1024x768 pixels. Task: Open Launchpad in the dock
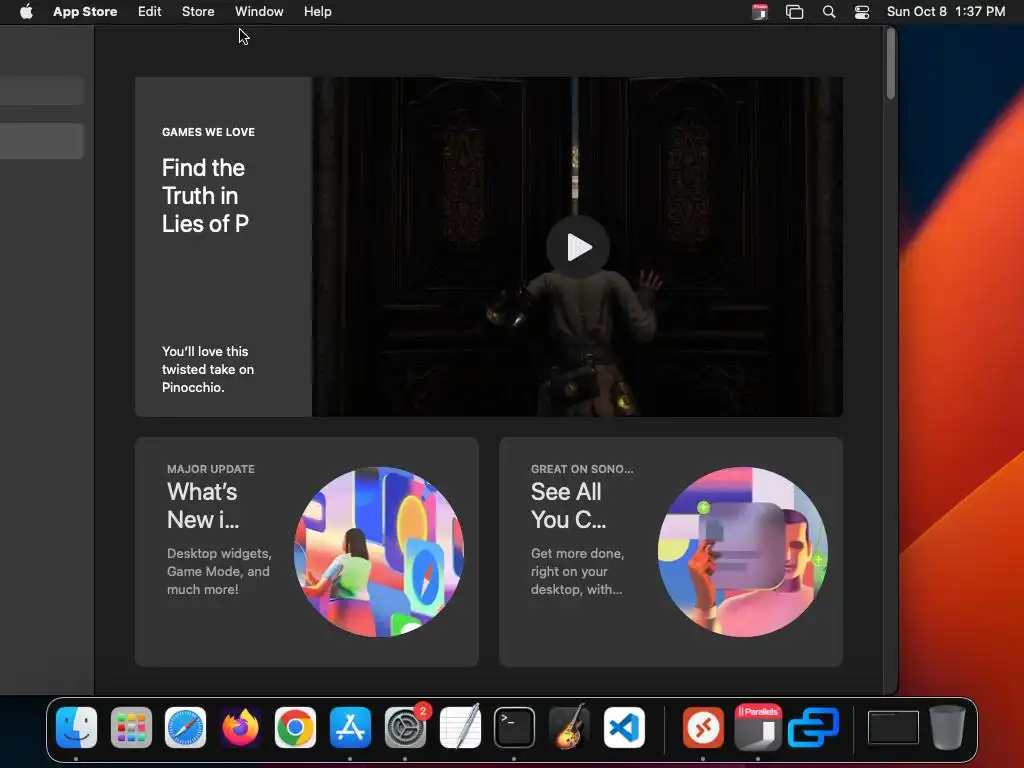coord(131,727)
